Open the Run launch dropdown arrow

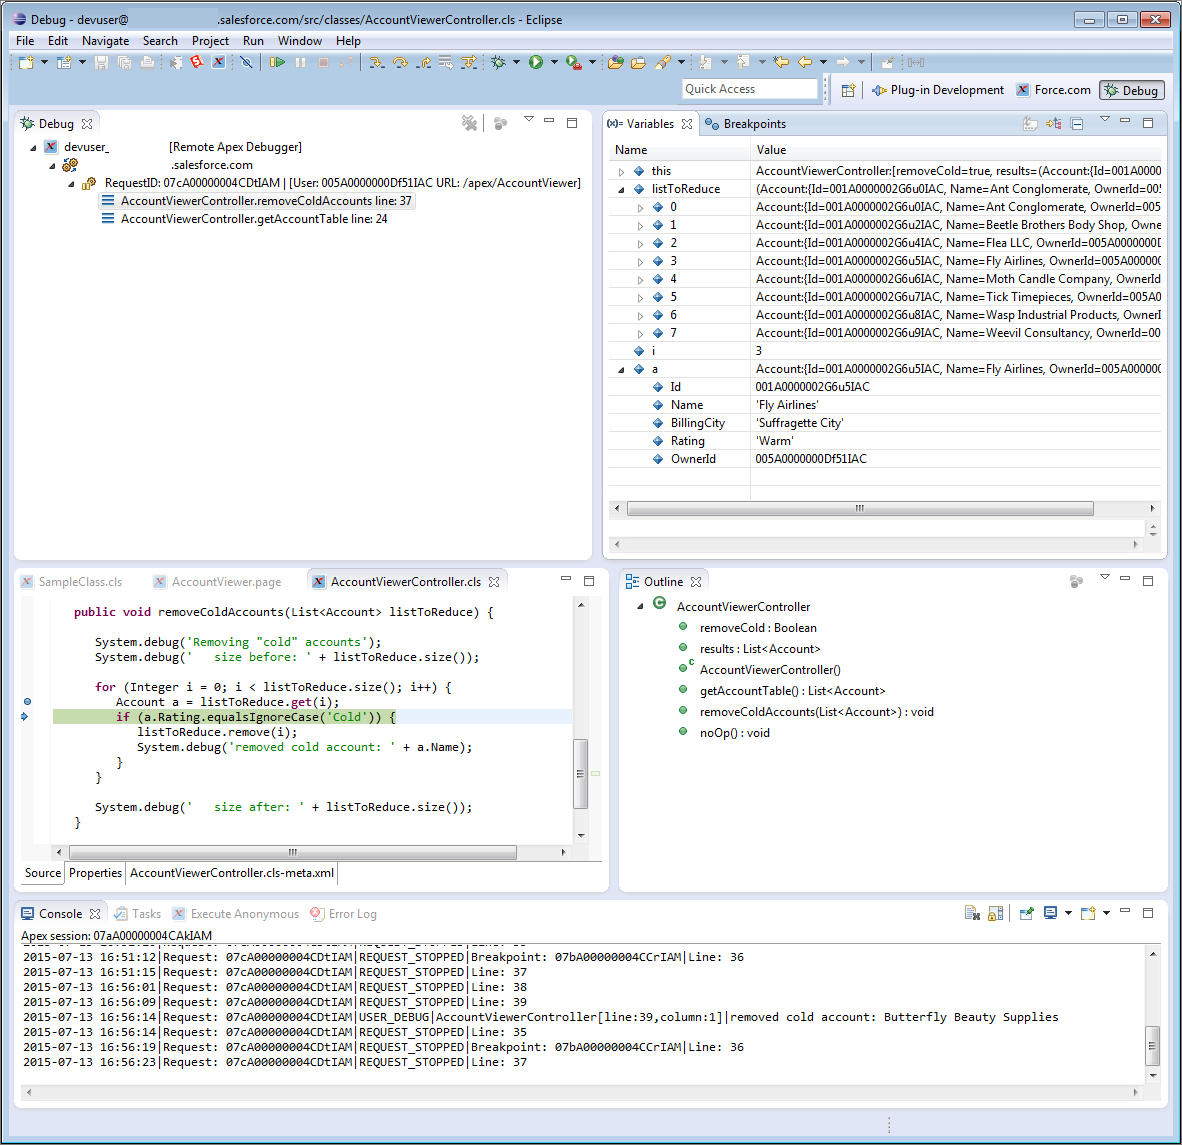coord(554,63)
